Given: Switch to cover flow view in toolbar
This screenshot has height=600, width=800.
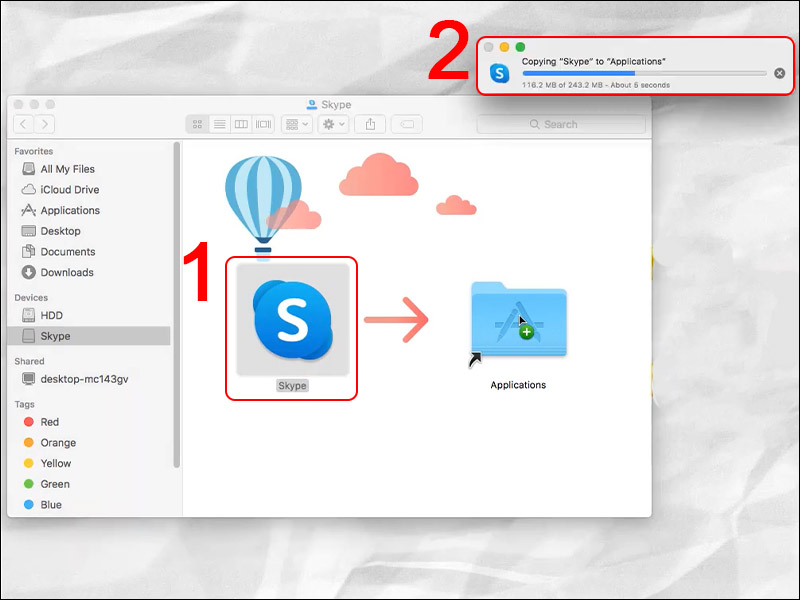Looking at the screenshot, I should (x=263, y=124).
